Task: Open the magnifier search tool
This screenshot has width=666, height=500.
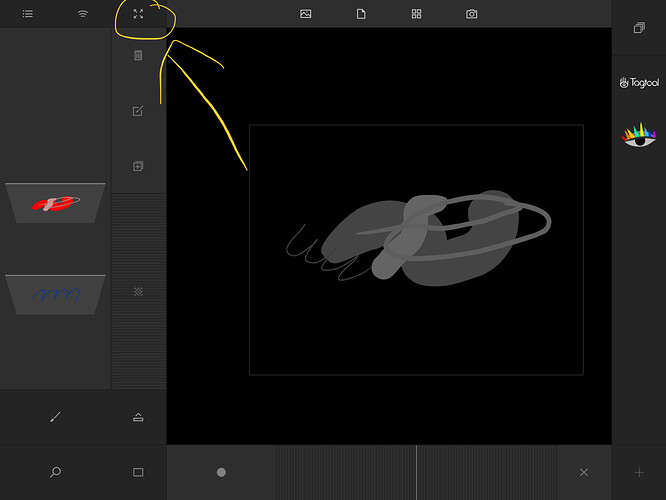Action: click(55, 472)
